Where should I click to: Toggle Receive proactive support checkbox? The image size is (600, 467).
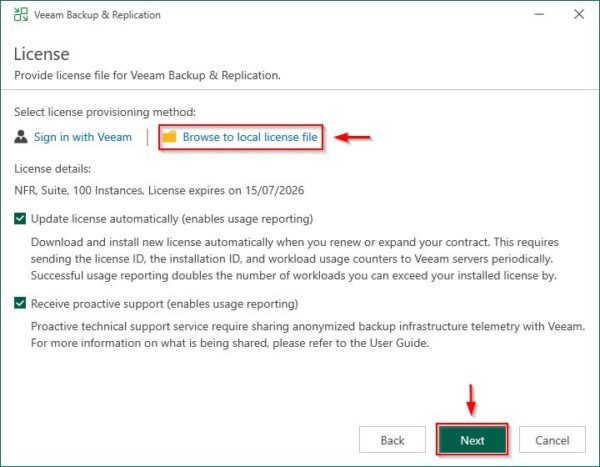20,303
